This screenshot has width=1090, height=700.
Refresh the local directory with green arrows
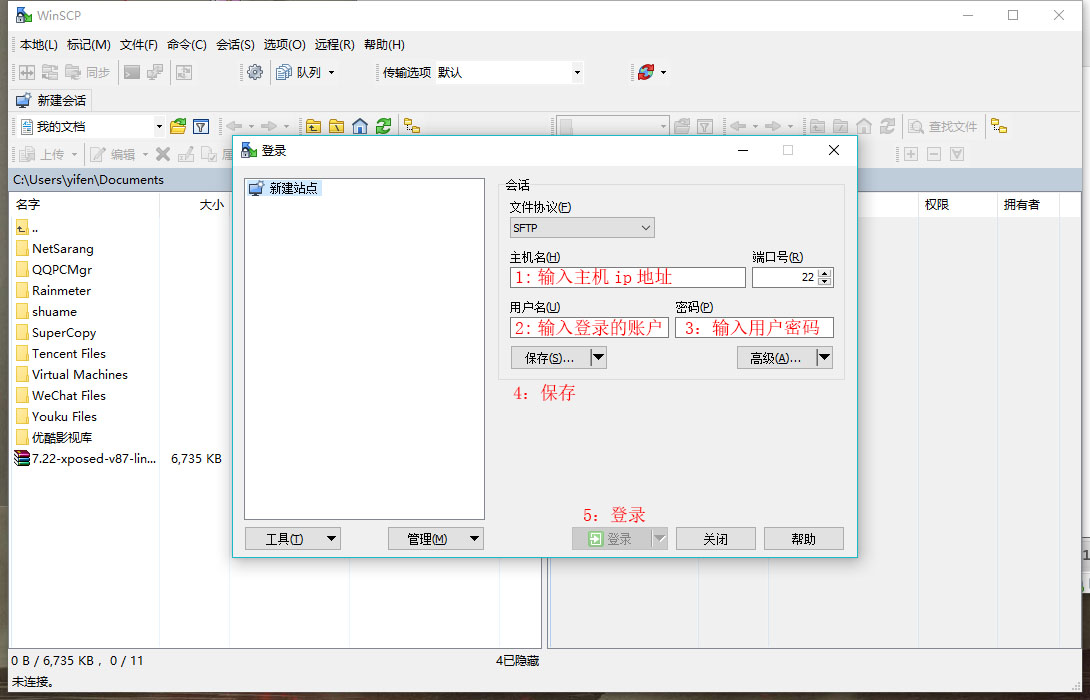(383, 126)
